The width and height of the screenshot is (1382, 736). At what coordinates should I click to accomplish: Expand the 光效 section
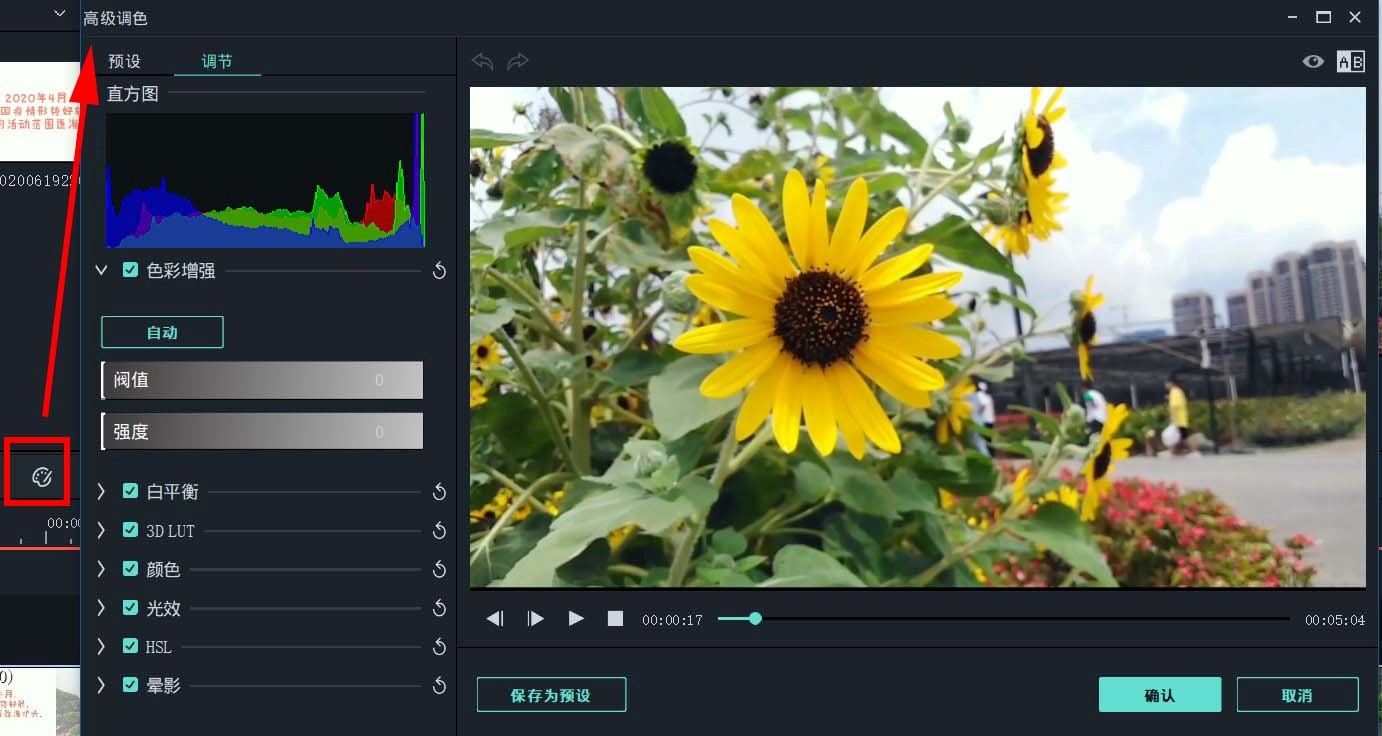click(101, 608)
